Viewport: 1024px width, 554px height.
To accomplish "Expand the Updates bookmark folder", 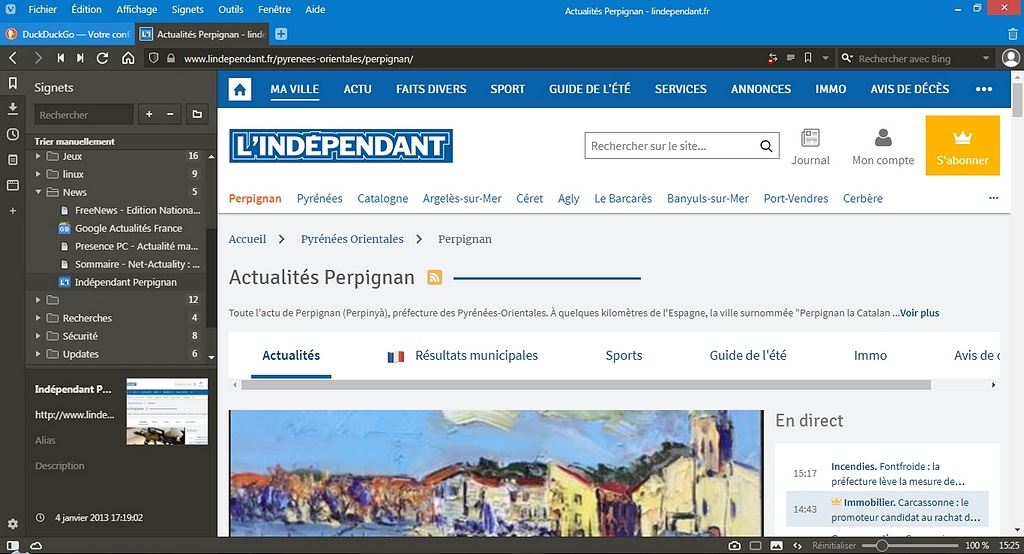I will pyautogui.click(x=38, y=354).
